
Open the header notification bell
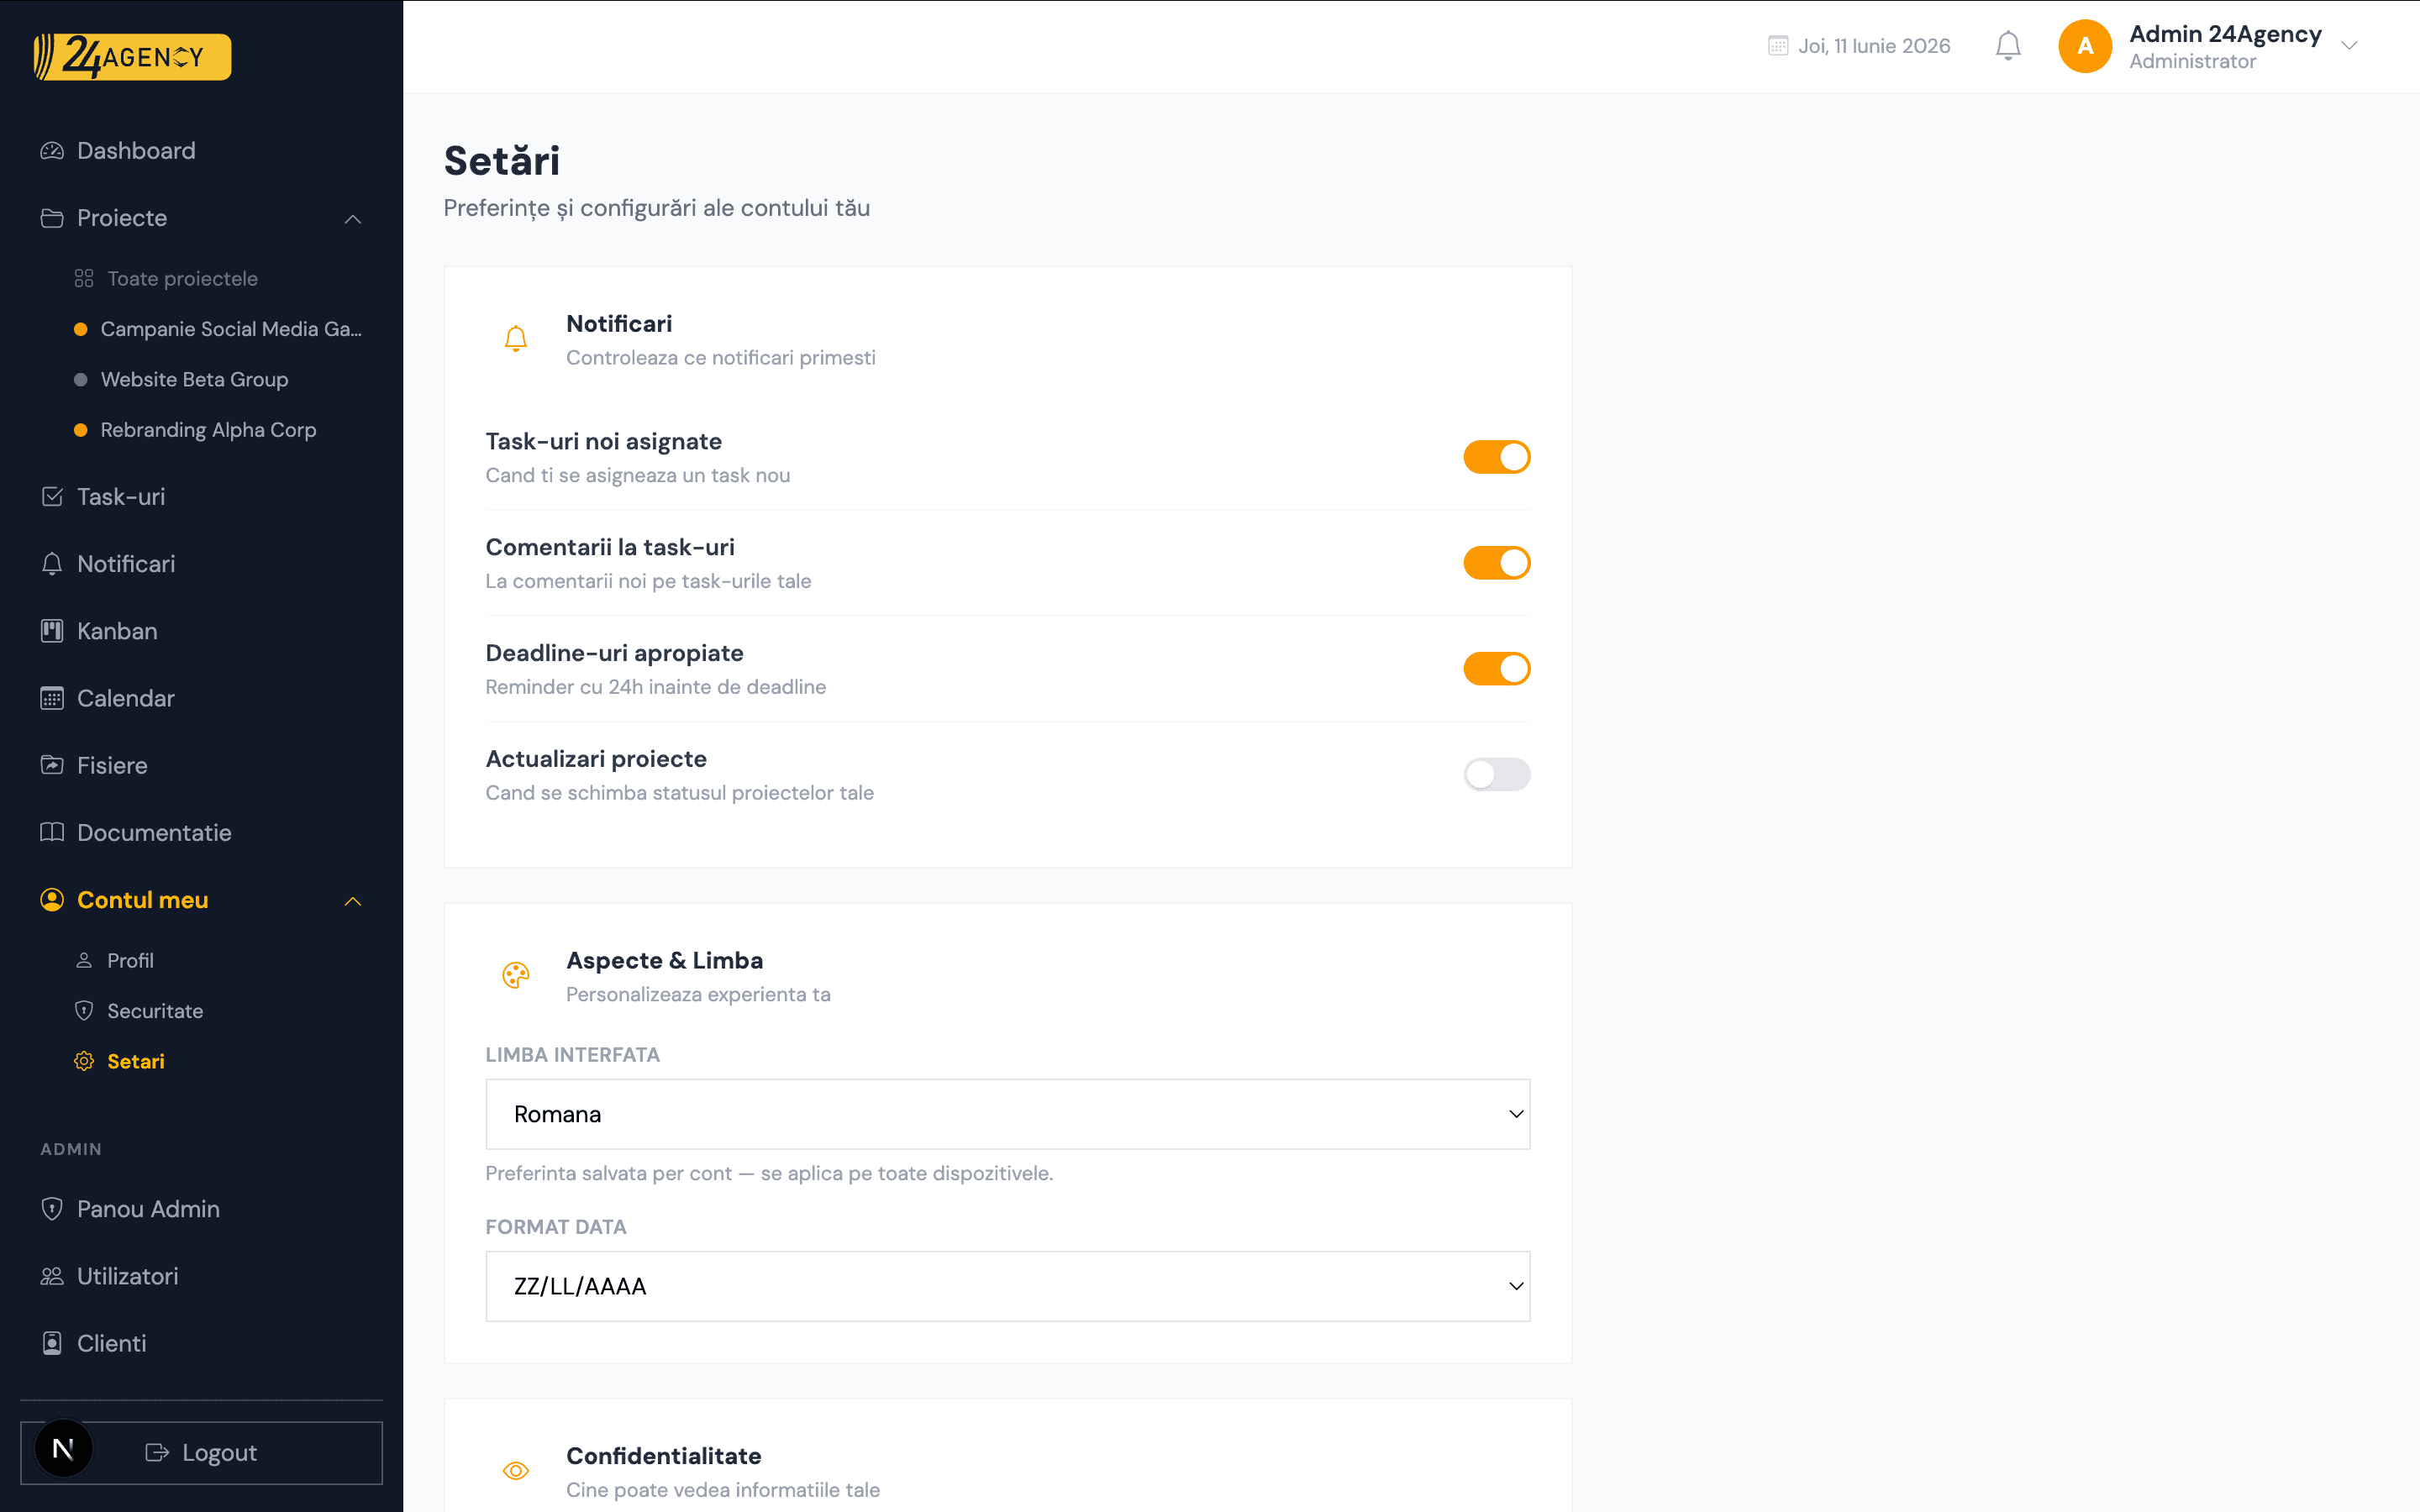coord(2008,46)
